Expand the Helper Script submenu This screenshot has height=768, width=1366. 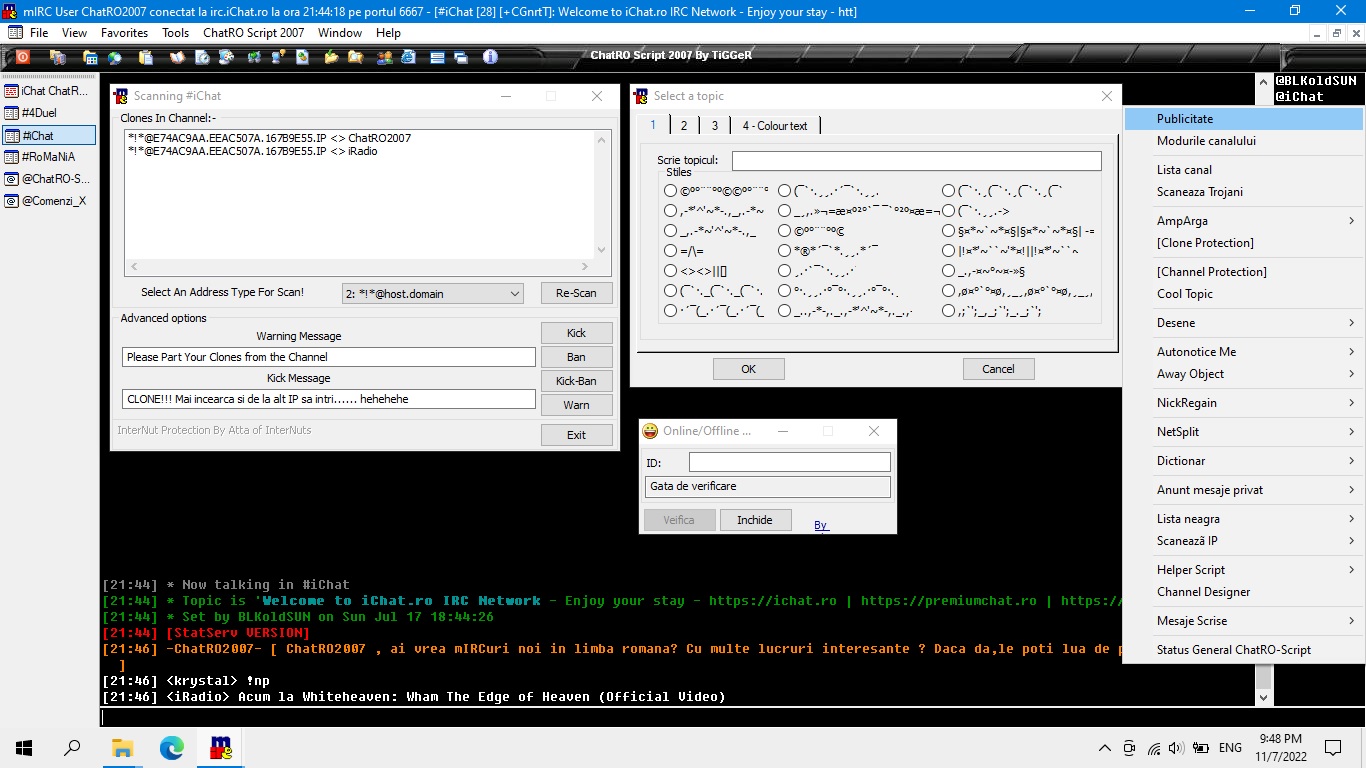[1244, 570]
